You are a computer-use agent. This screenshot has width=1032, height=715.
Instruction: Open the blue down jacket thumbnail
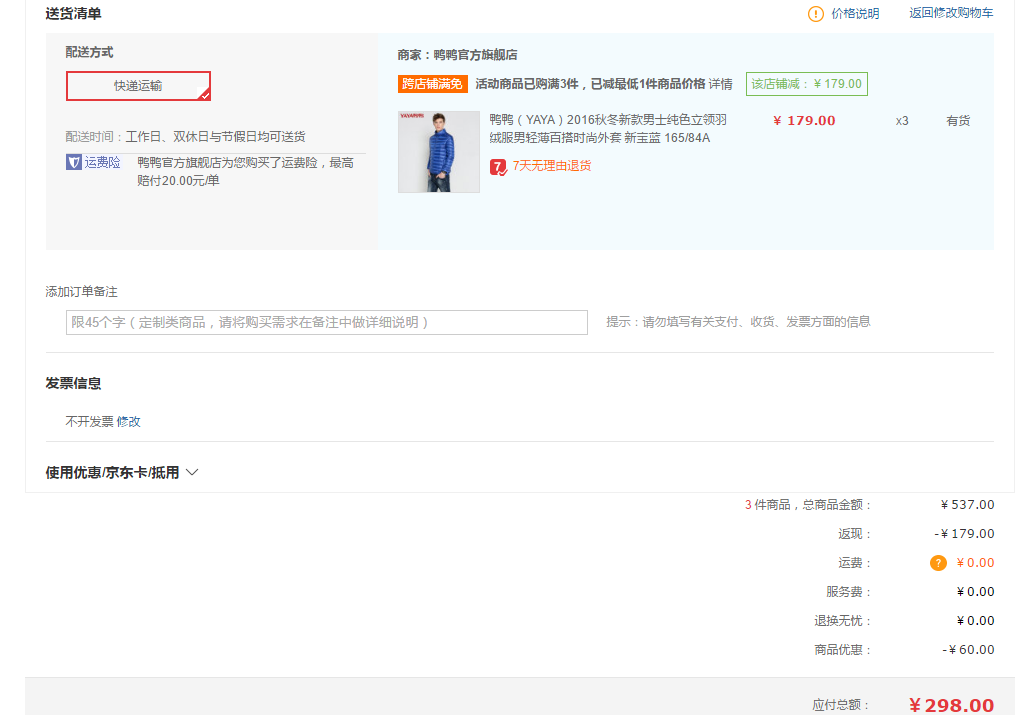coord(439,151)
